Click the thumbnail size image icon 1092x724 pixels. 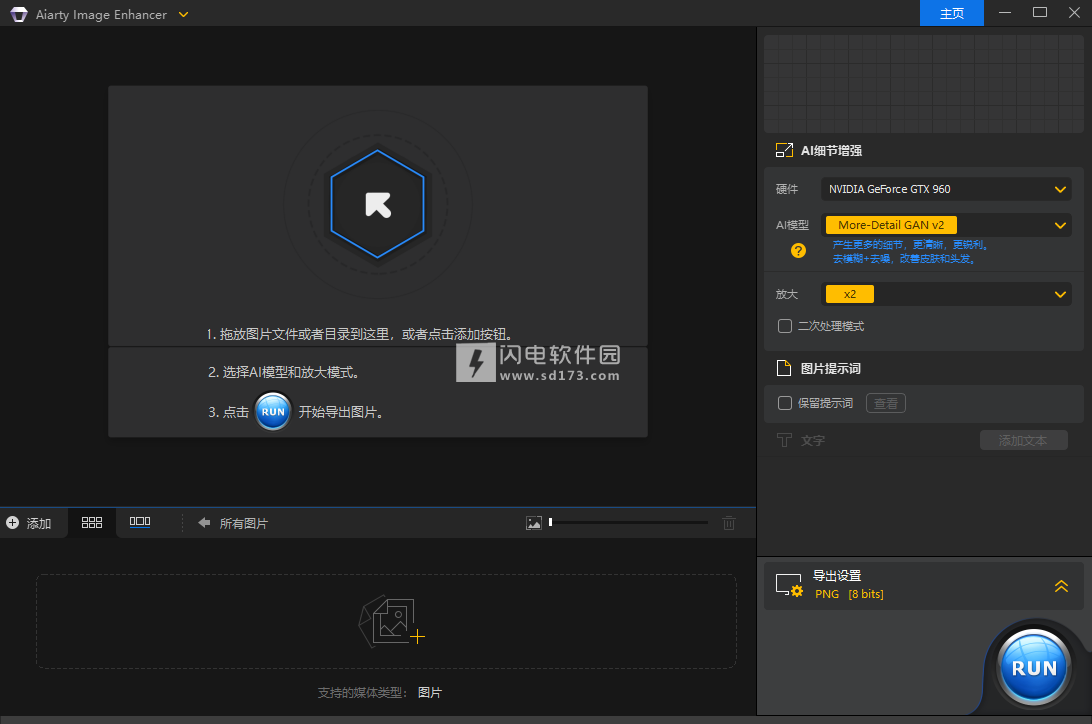pyautogui.click(x=533, y=523)
